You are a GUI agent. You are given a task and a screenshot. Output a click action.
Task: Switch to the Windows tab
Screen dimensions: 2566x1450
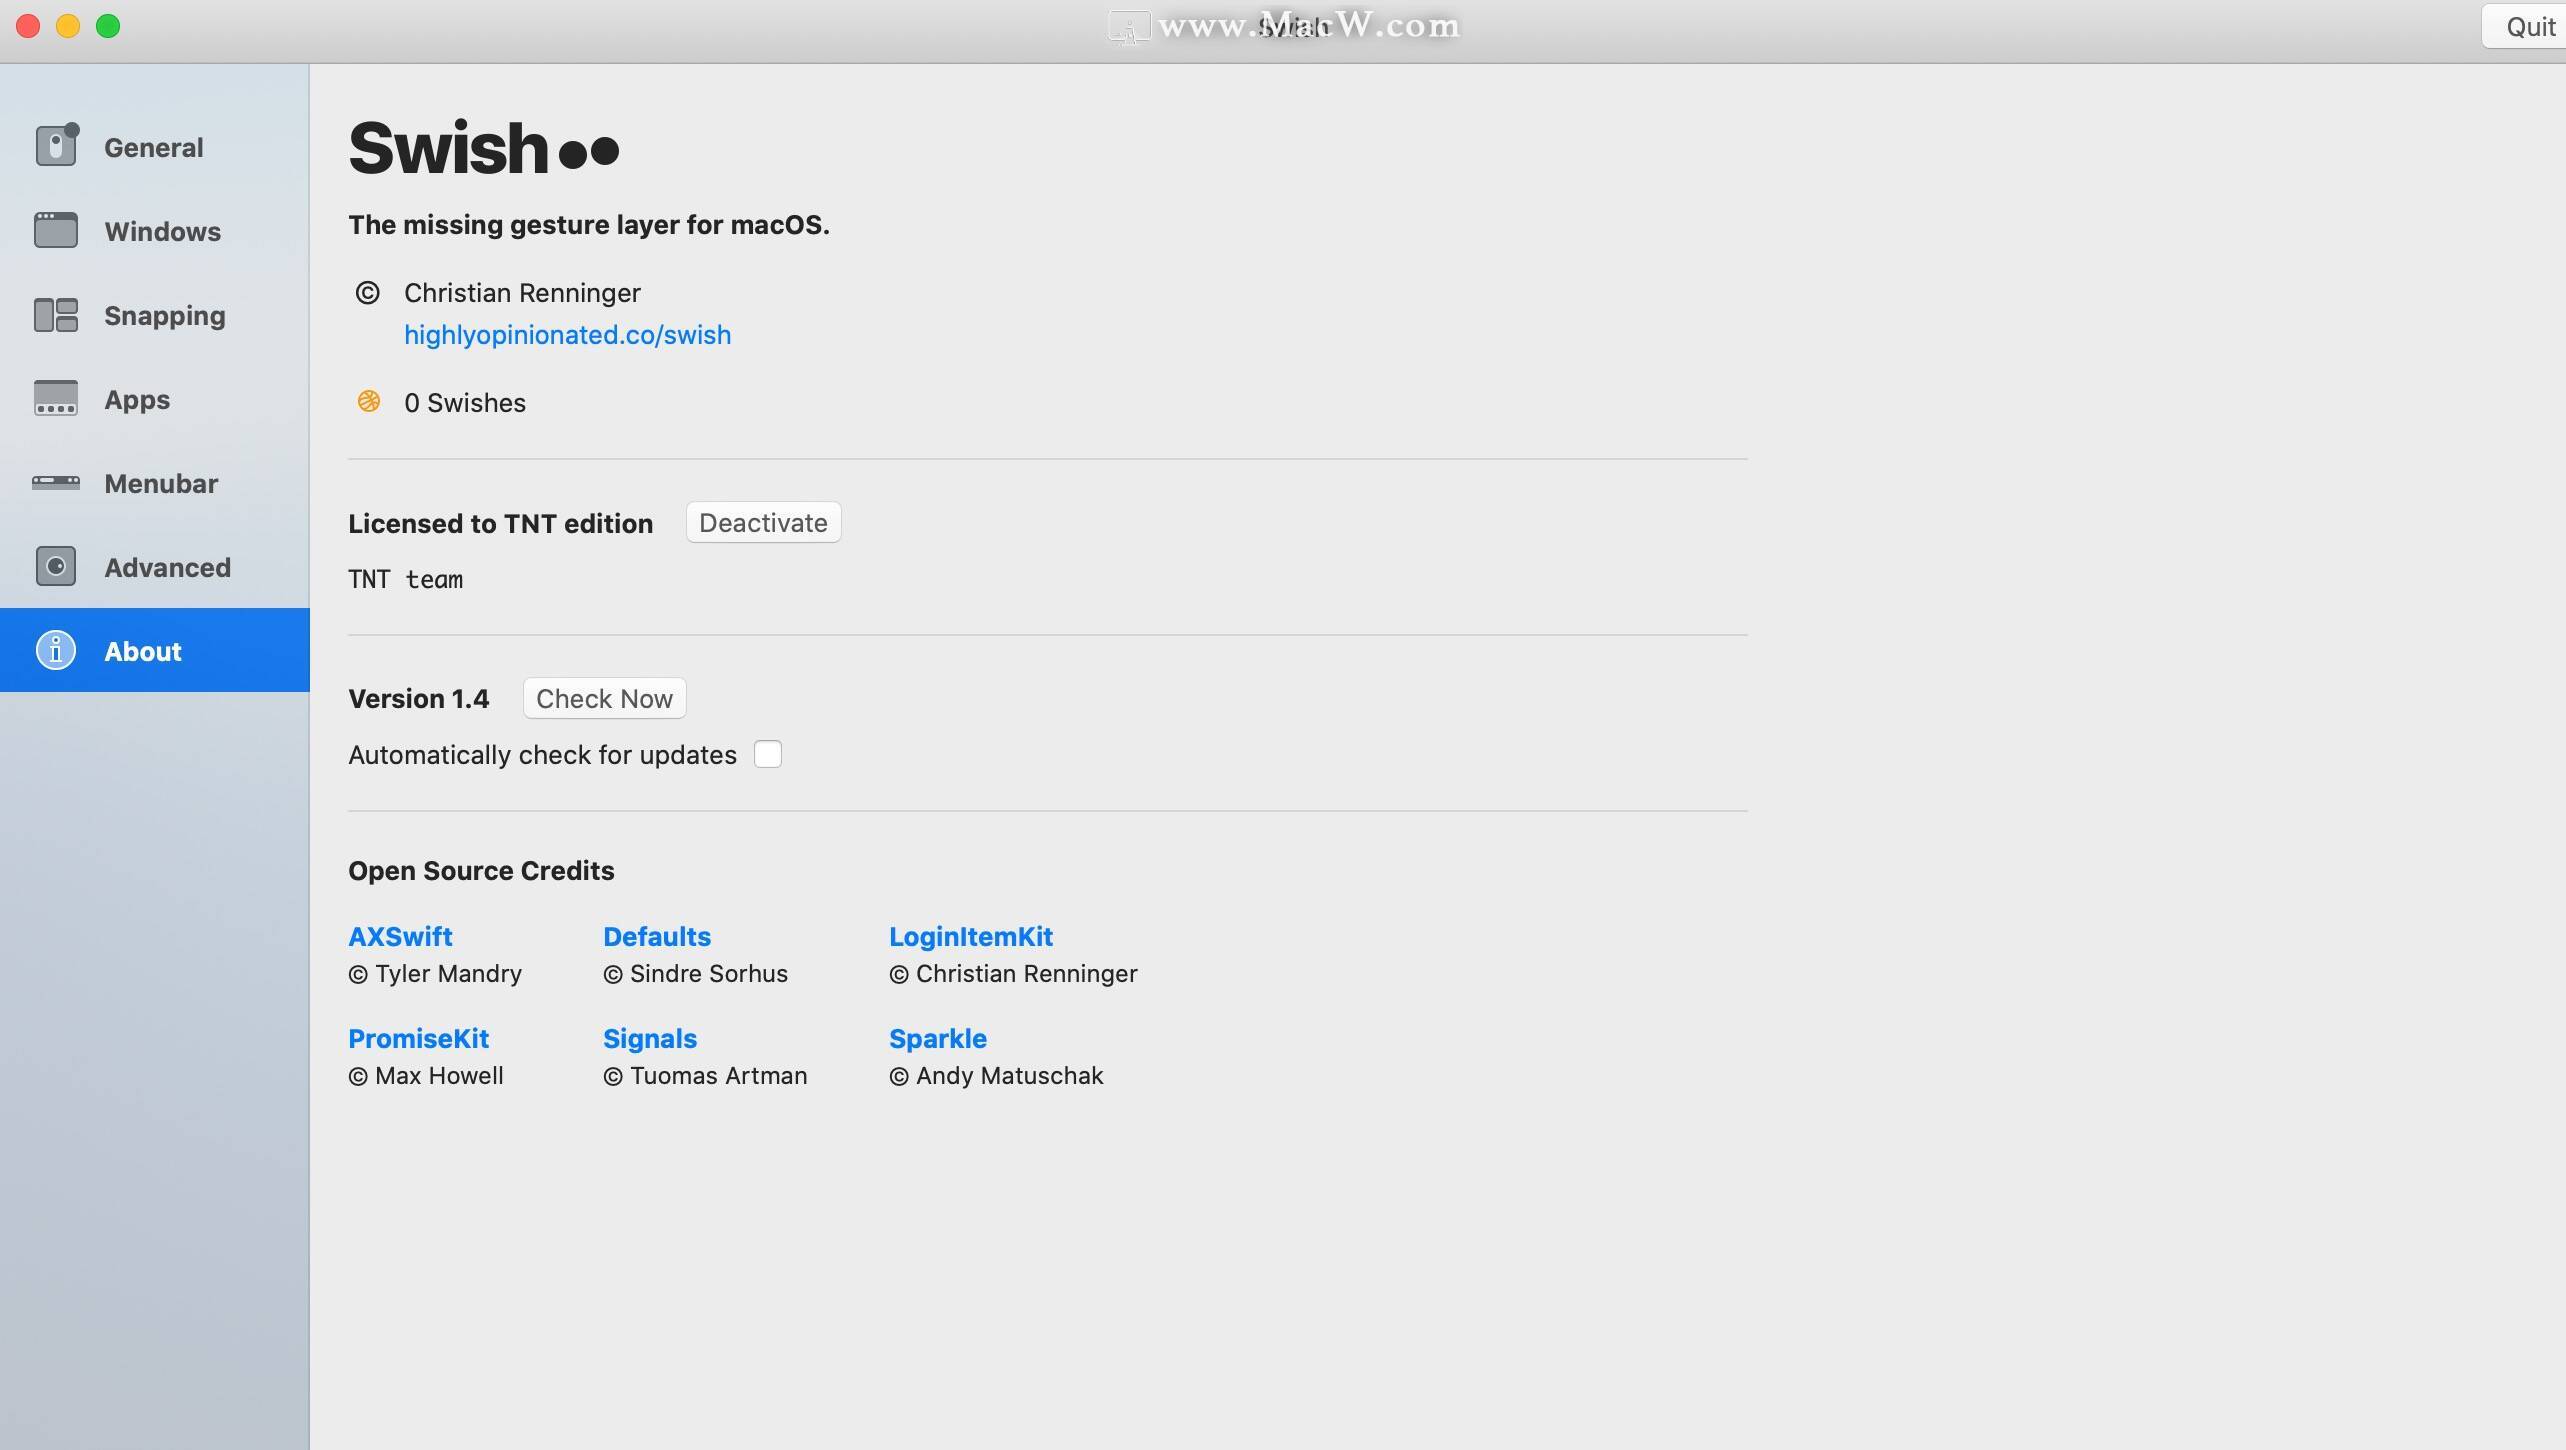[155, 231]
